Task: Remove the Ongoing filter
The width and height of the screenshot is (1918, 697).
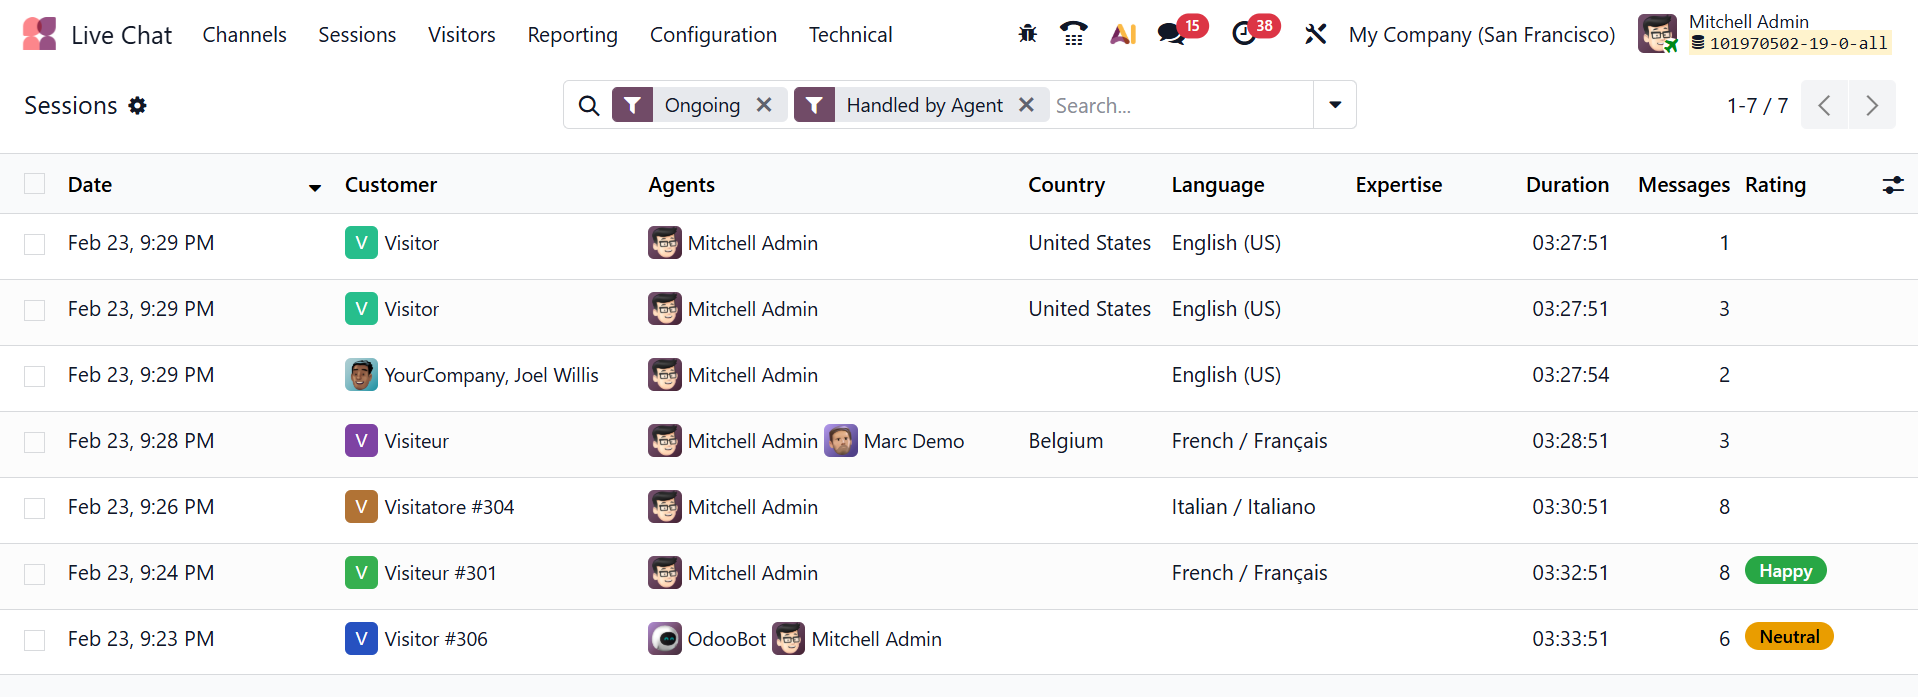Action: pyautogui.click(x=764, y=105)
